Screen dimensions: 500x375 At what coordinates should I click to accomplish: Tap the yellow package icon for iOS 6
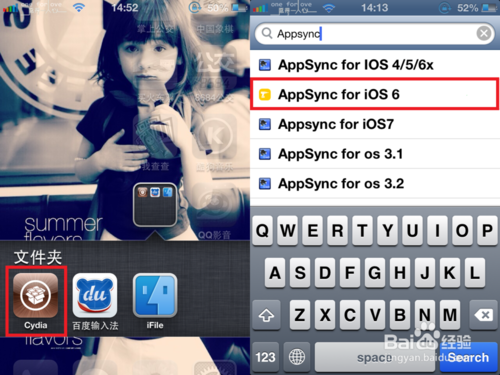(x=265, y=95)
